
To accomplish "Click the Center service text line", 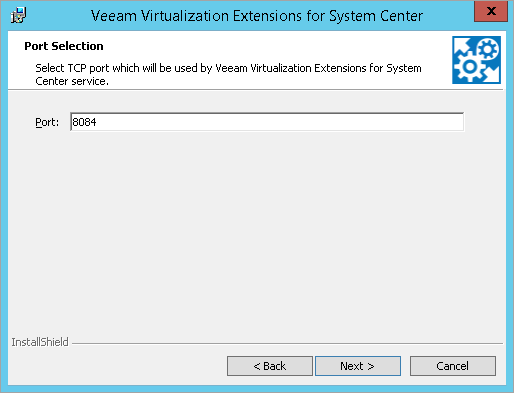I will (72, 81).
